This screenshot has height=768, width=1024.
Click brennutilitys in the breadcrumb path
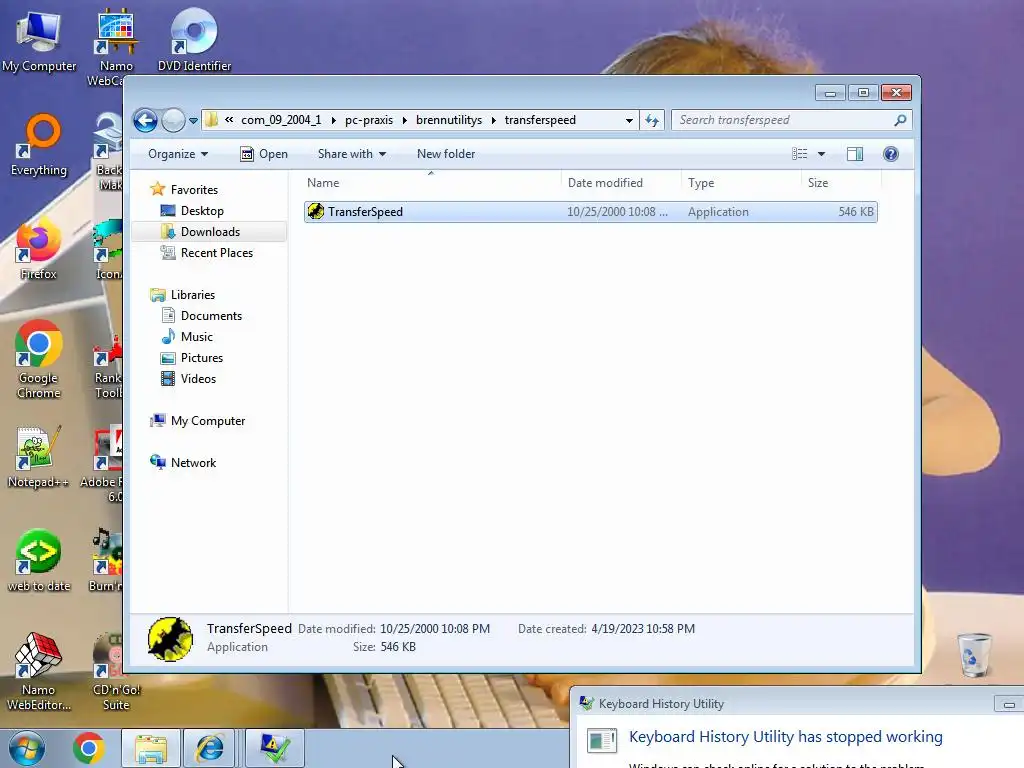pyautogui.click(x=449, y=120)
